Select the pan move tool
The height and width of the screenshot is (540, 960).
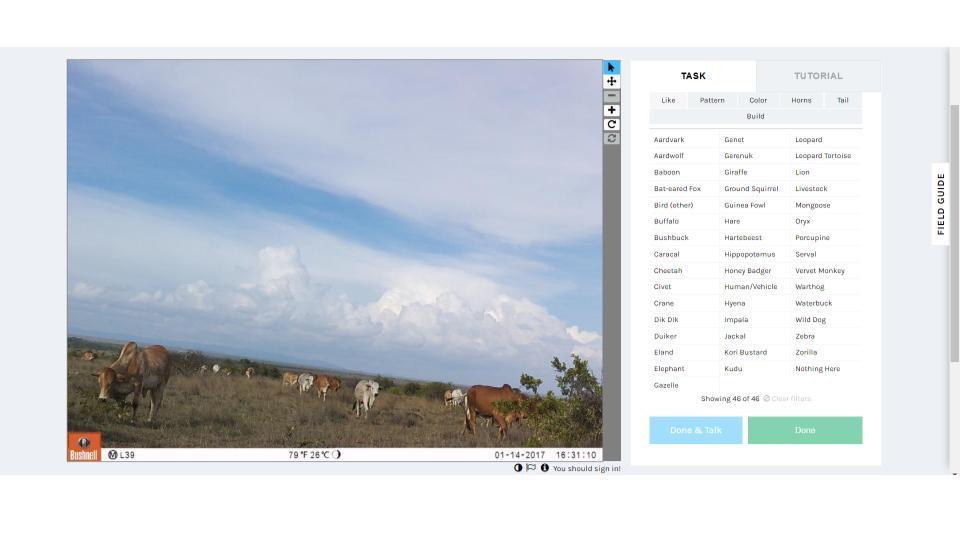click(611, 81)
